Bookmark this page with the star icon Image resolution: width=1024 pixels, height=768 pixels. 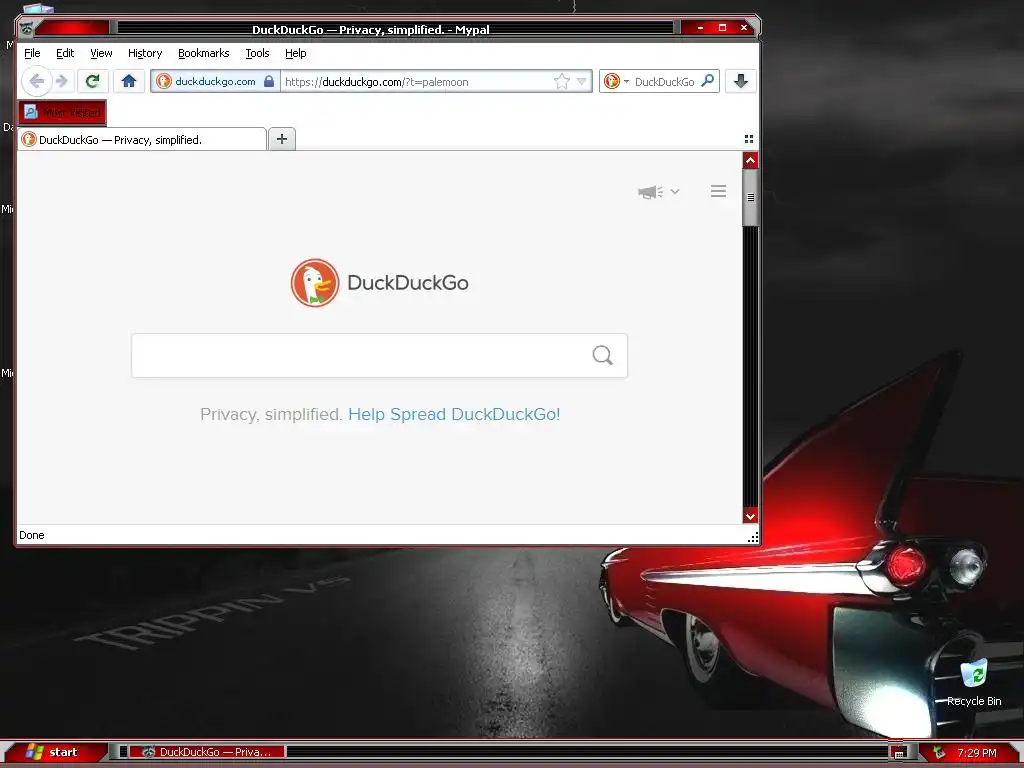(x=561, y=82)
